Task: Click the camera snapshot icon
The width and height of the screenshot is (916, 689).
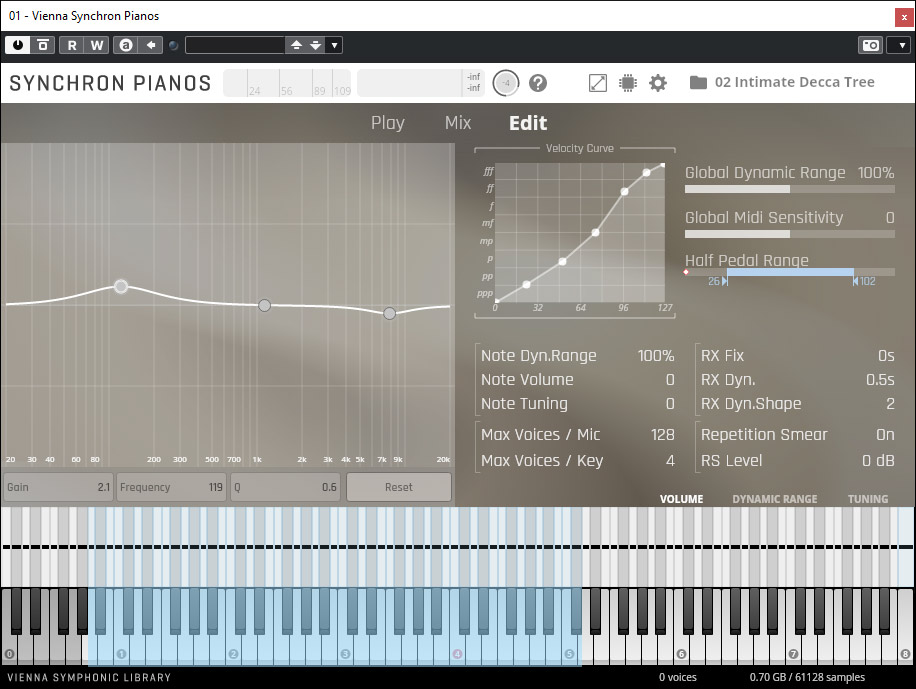Action: tap(871, 45)
